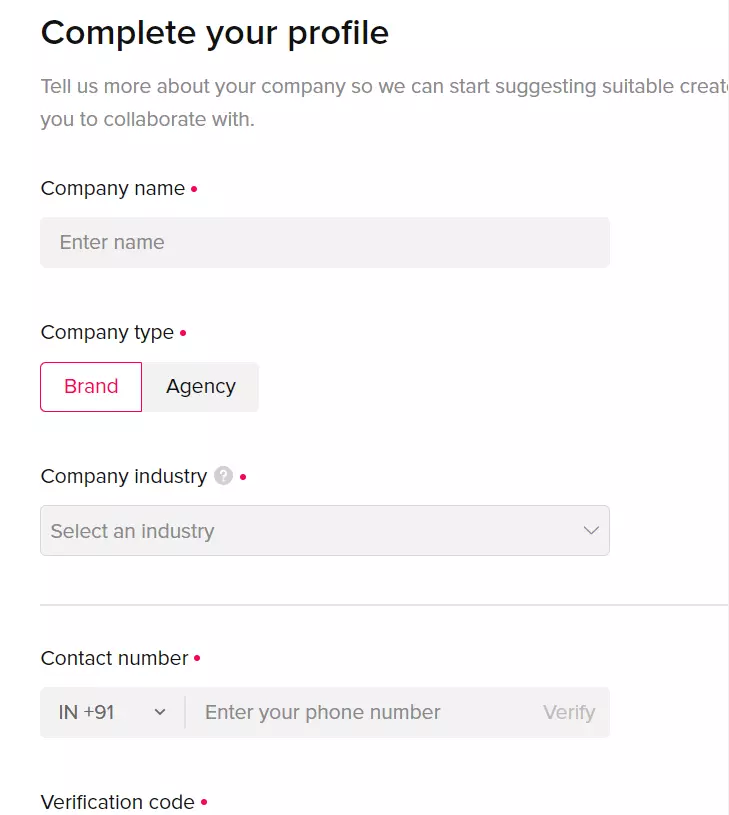Focus the Enter name input field
The image size is (729, 815).
324,242
